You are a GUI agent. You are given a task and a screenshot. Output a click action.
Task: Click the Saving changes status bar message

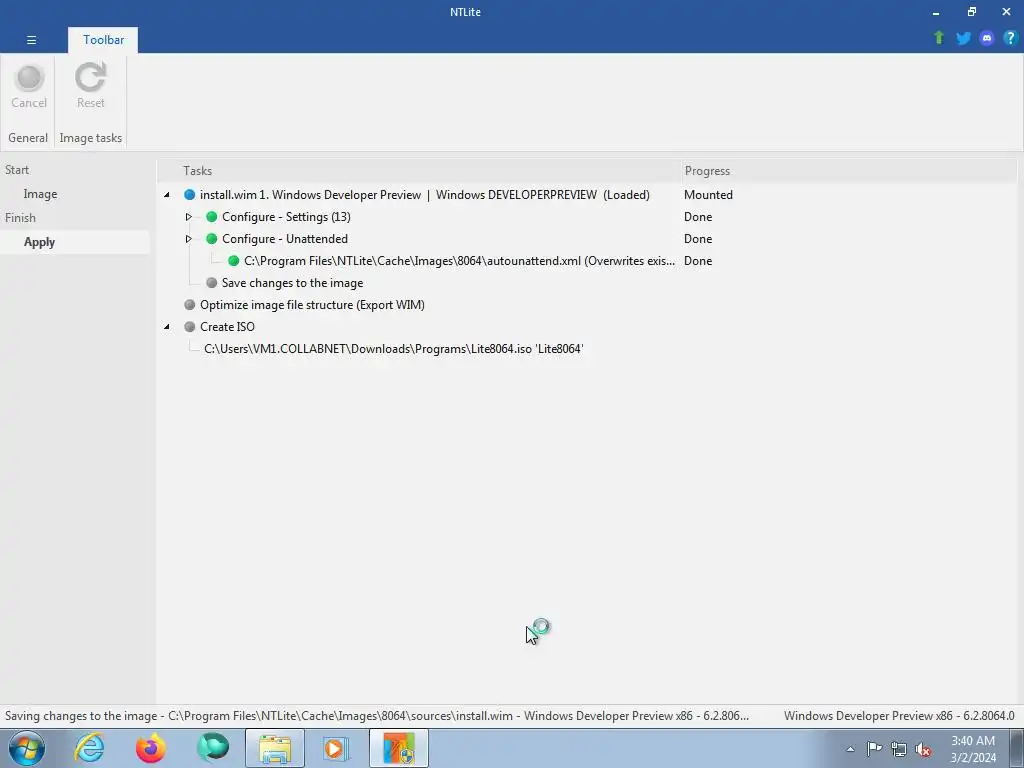[x=377, y=716]
